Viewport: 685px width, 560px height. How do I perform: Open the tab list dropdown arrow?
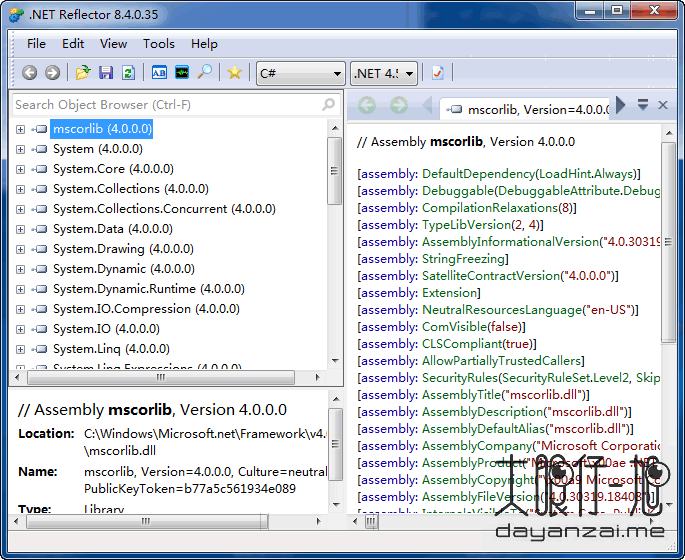pos(643,105)
